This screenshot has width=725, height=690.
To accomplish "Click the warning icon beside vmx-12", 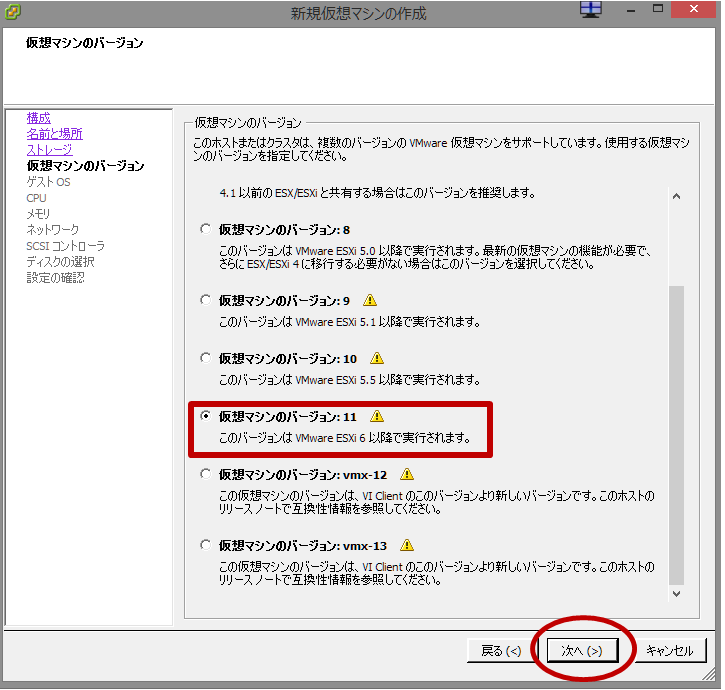I will tap(407, 474).
